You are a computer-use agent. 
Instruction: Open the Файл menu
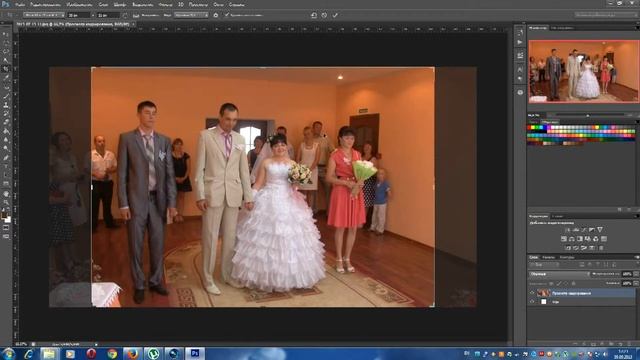tap(21, 4)
